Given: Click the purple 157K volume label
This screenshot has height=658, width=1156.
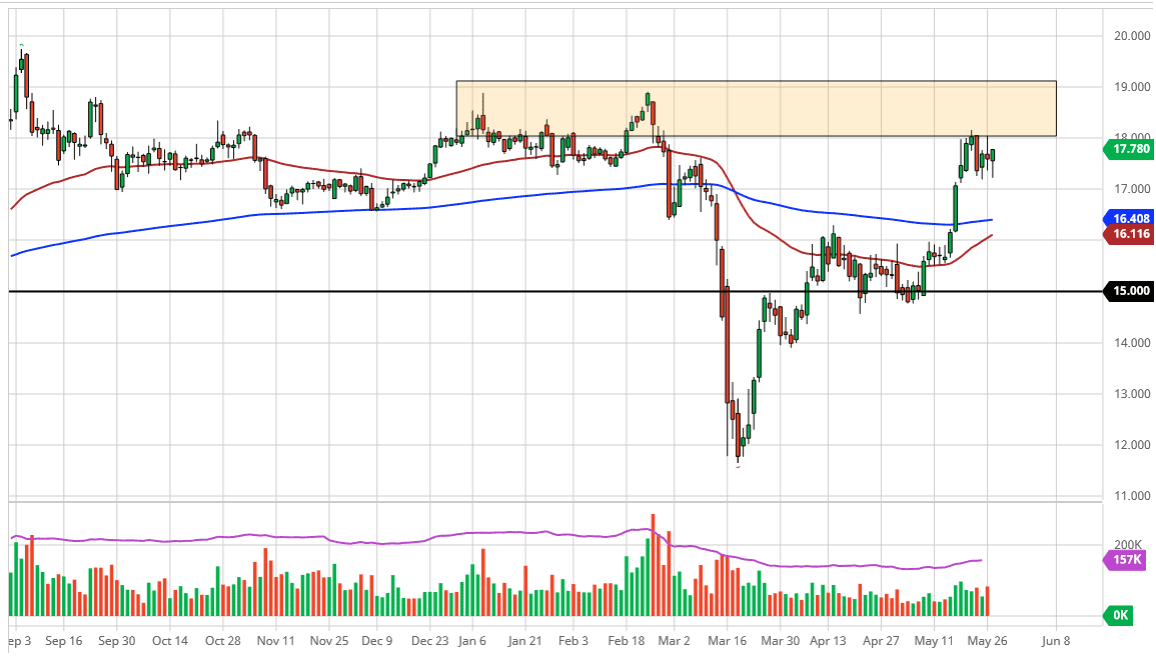Looking at the screenshot, I should click(x=1125, y=559).
